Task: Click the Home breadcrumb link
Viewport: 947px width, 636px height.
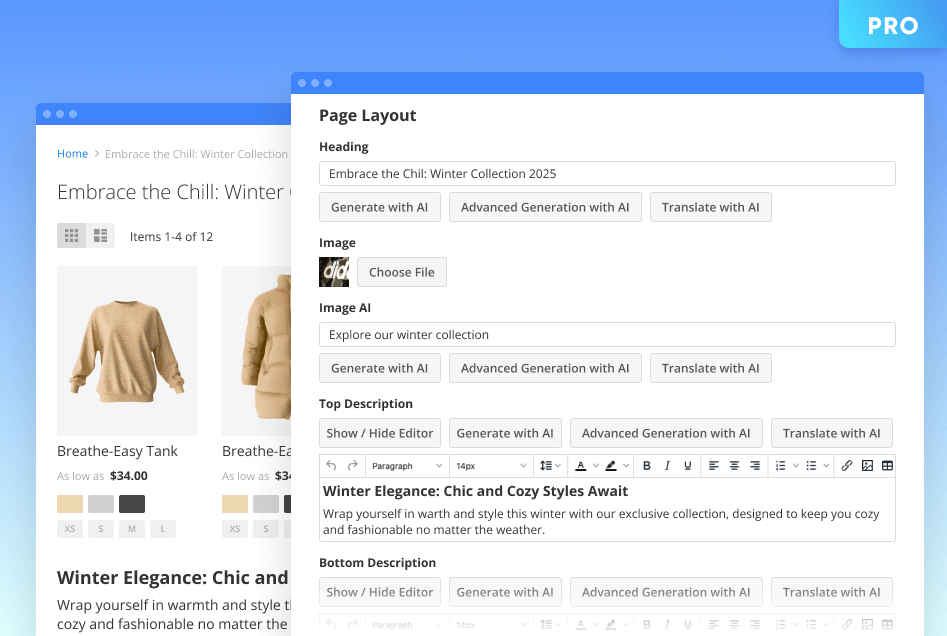Action: [72, 154]
